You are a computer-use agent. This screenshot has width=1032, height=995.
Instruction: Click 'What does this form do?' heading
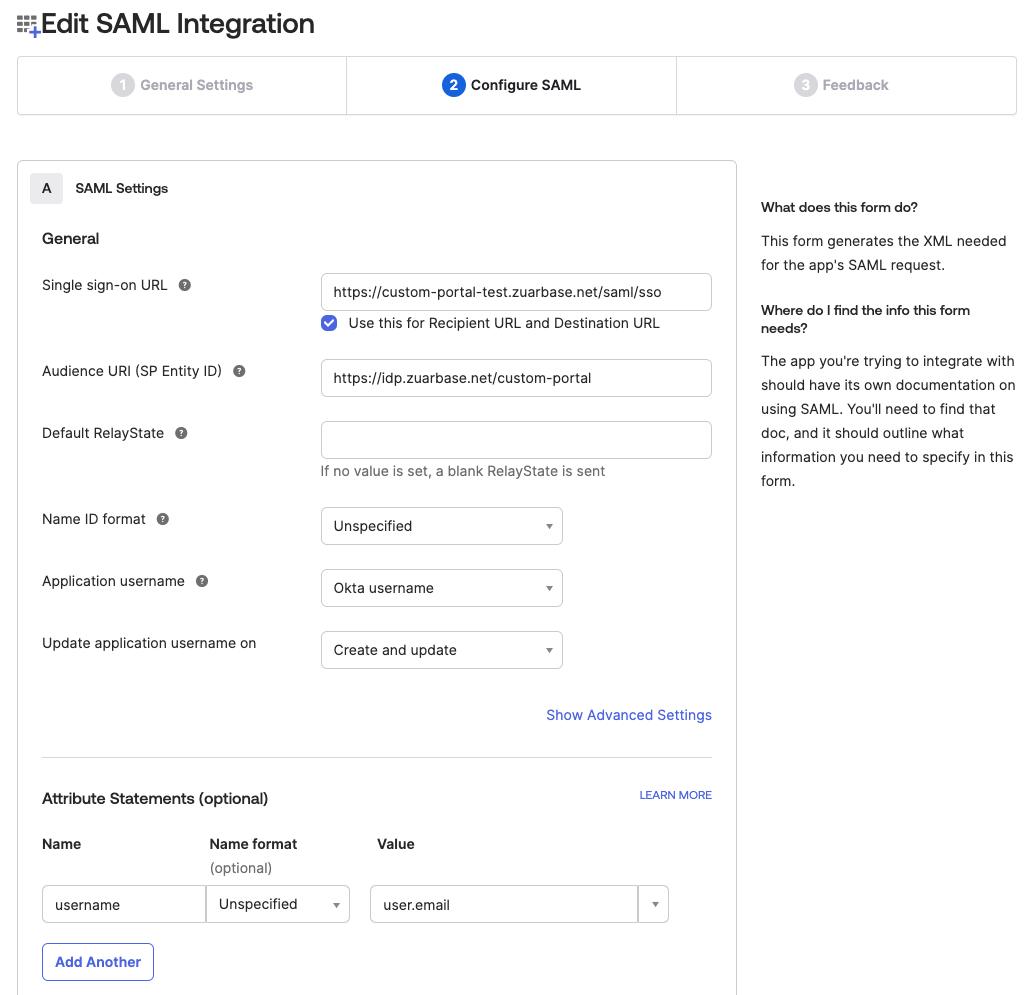[839, 207]
